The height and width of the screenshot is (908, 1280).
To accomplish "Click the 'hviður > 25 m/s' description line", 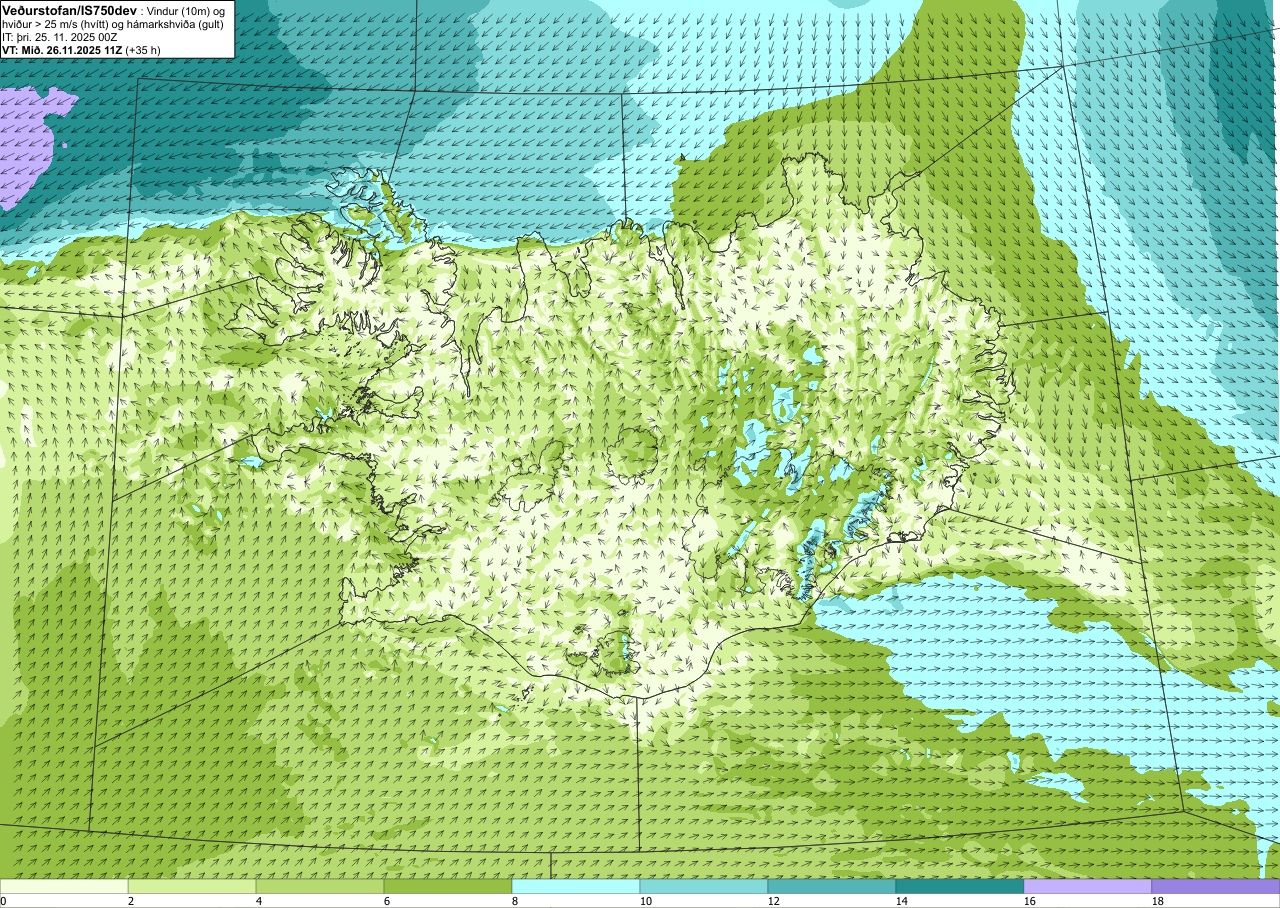I will tap(114, 23).
